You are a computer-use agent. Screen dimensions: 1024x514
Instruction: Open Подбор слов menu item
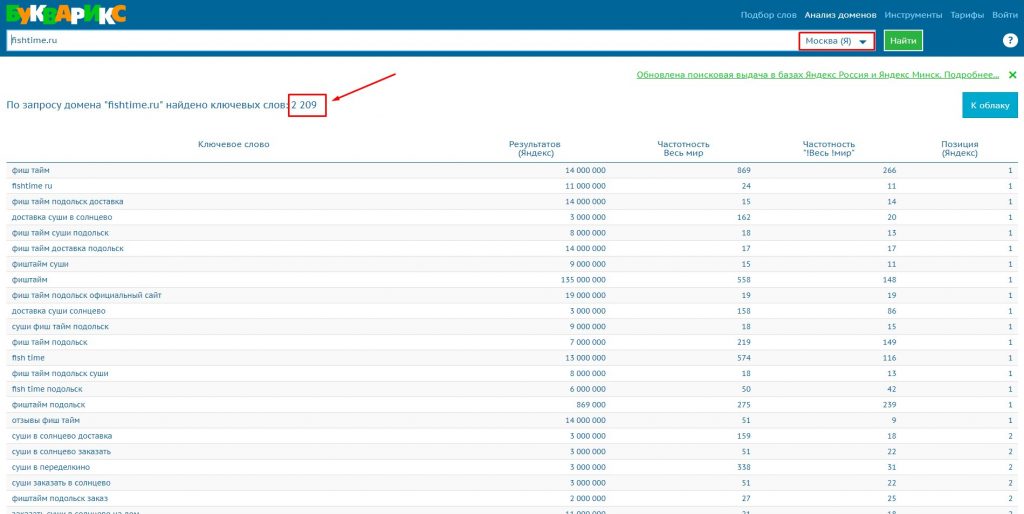coord(768,14)
